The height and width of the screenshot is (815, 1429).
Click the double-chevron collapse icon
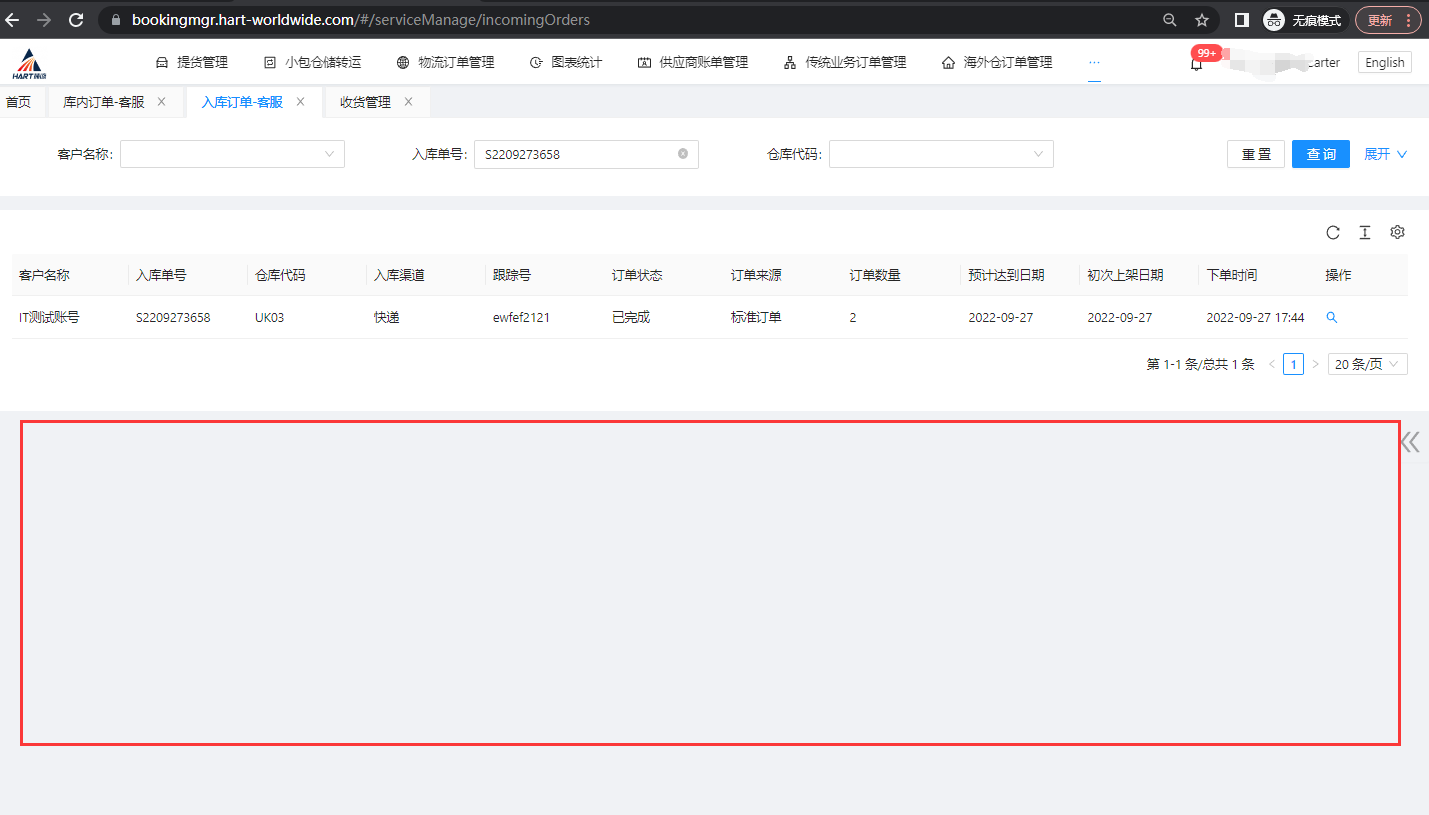pos(1410,442)
